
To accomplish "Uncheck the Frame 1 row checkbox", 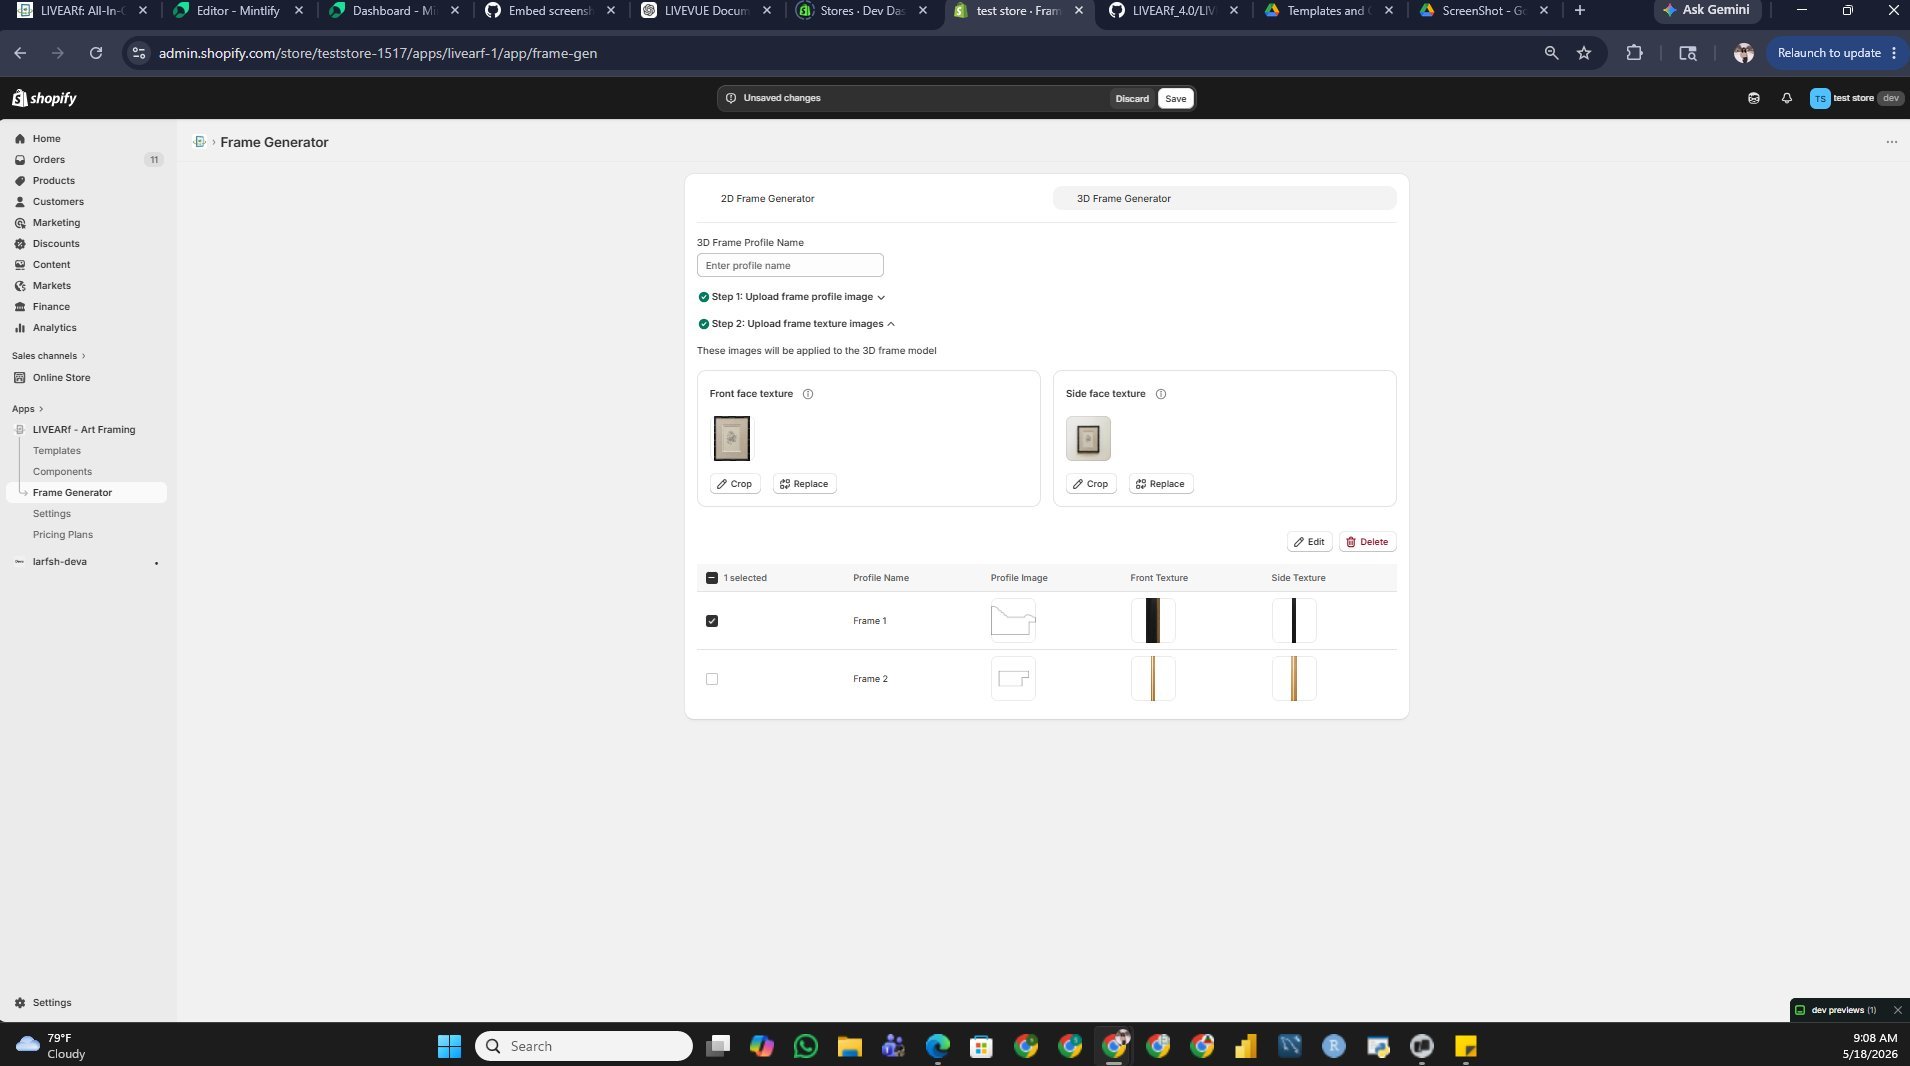I will pyautogui.click(x=712, y=621).
